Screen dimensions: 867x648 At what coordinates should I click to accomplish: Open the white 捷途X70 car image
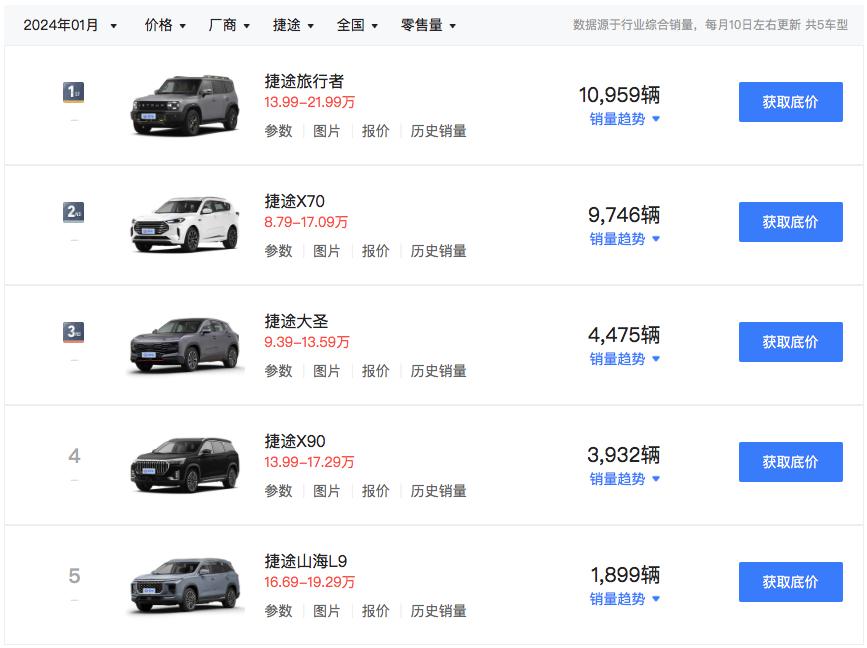click(x=186, y=224)
